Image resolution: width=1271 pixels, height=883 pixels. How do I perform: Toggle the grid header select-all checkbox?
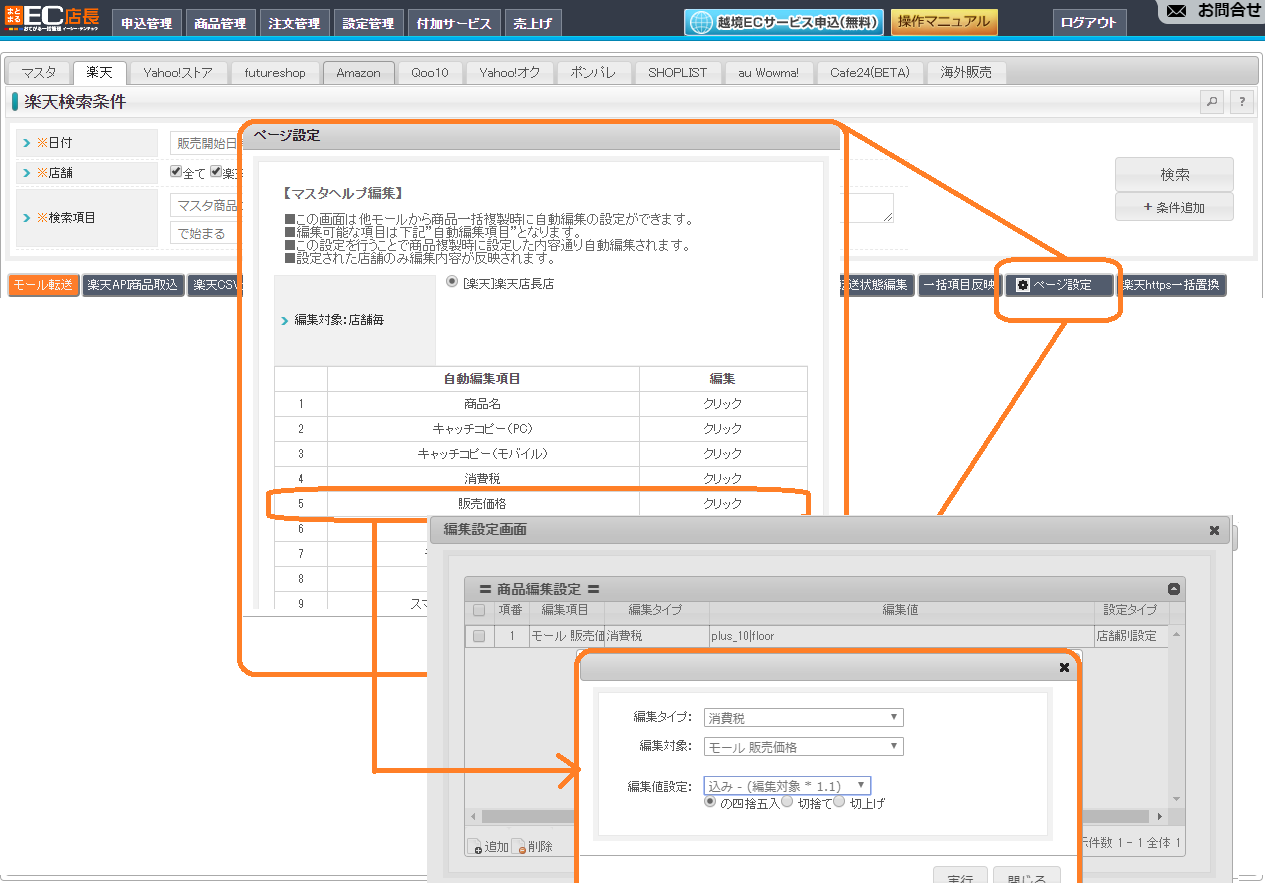pos(479,610)
